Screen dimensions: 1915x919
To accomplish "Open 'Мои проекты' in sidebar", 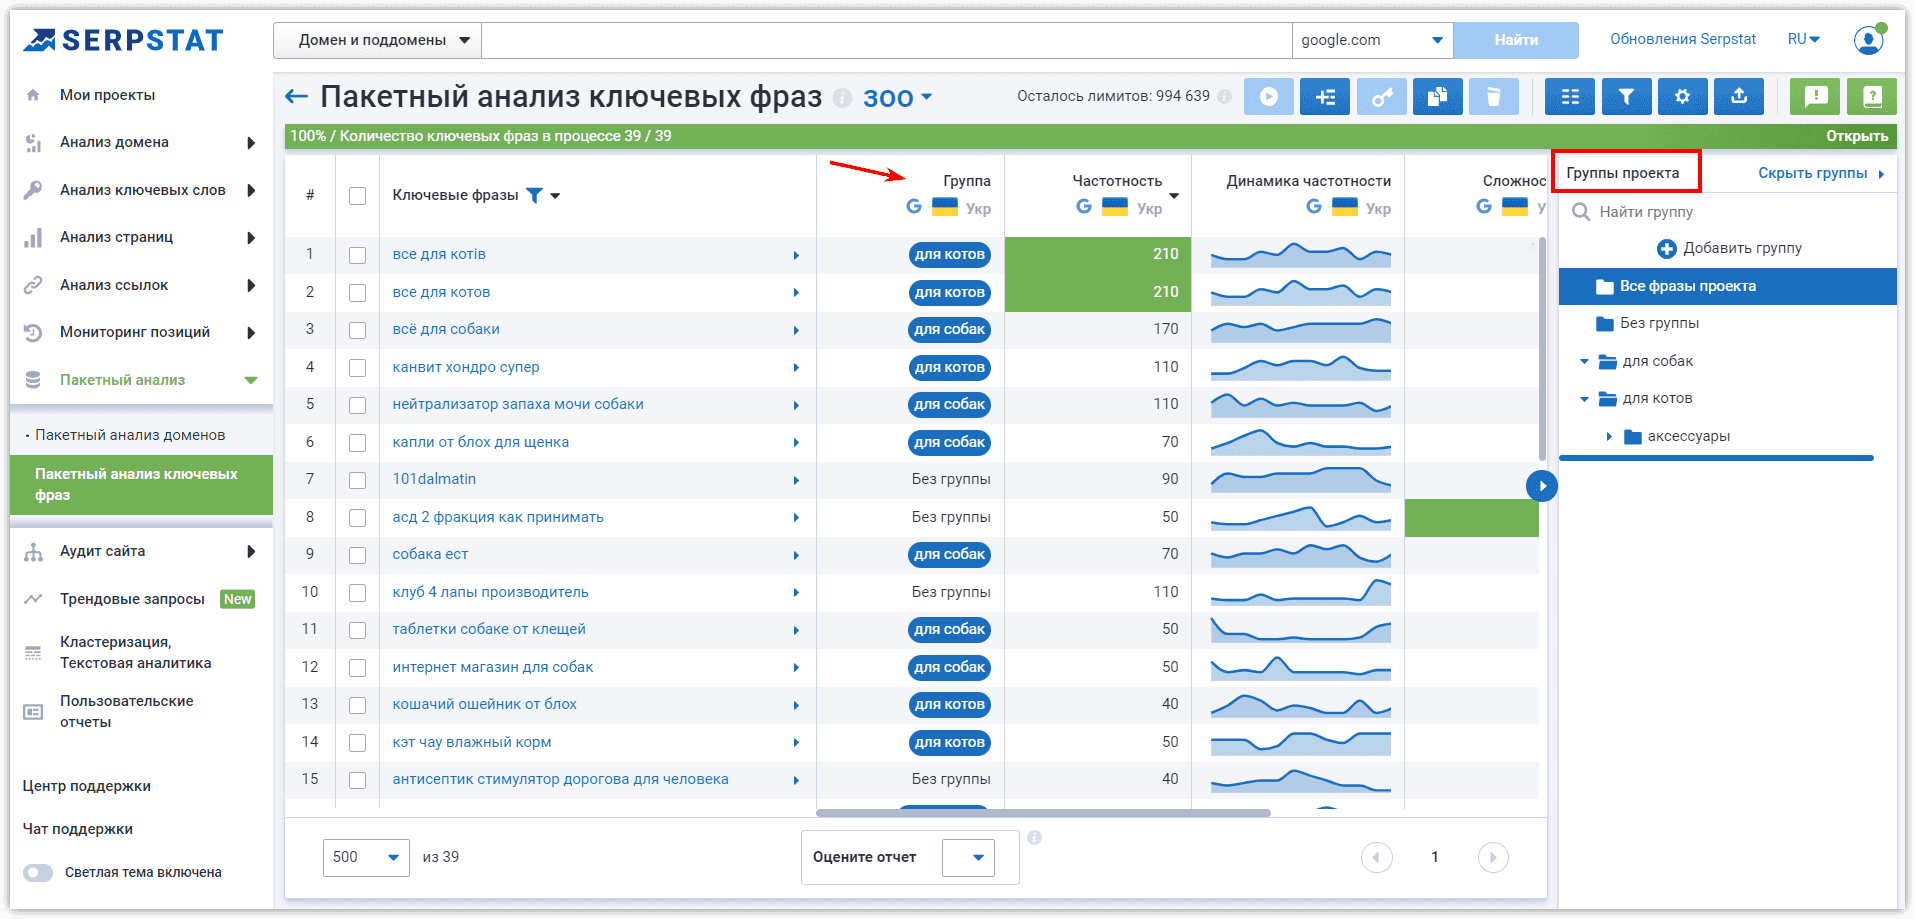I will (107, 95).
